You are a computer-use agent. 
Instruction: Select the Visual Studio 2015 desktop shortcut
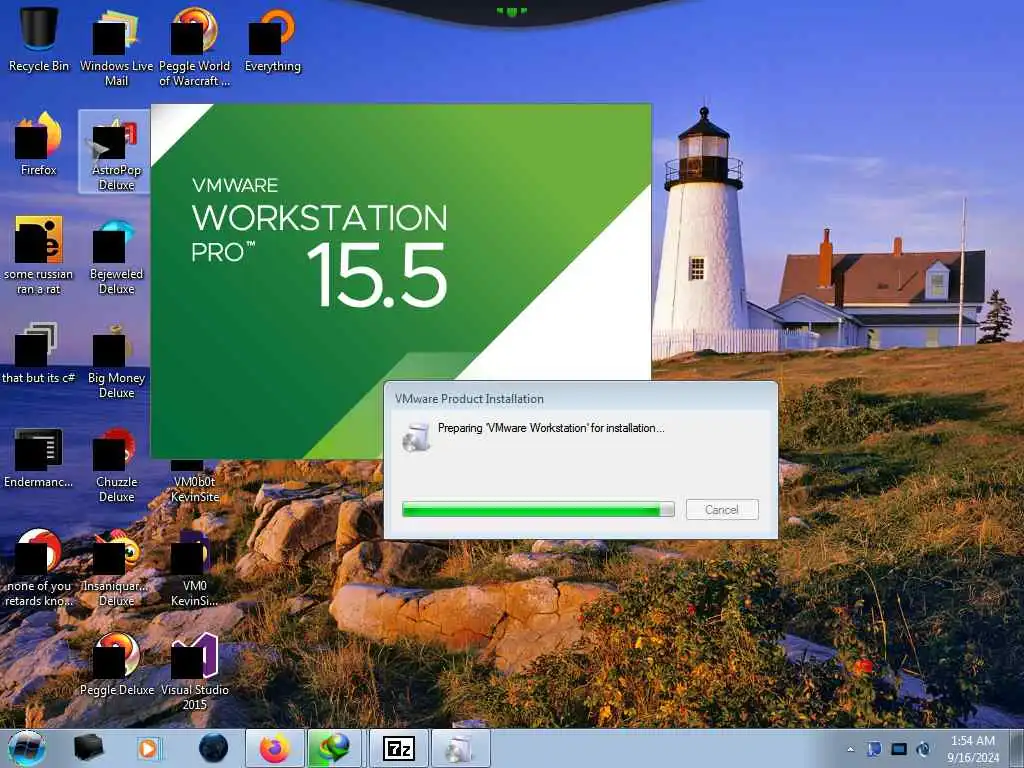(195, 671)
